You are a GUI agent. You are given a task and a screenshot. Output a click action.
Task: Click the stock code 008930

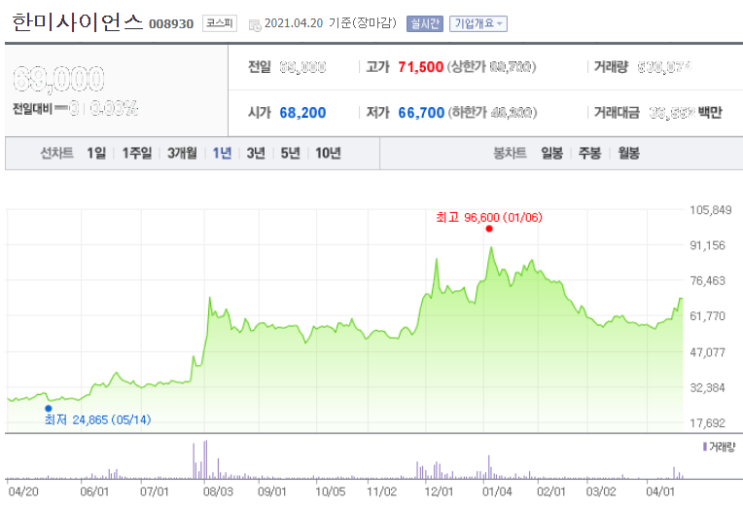tap(171, 24)
